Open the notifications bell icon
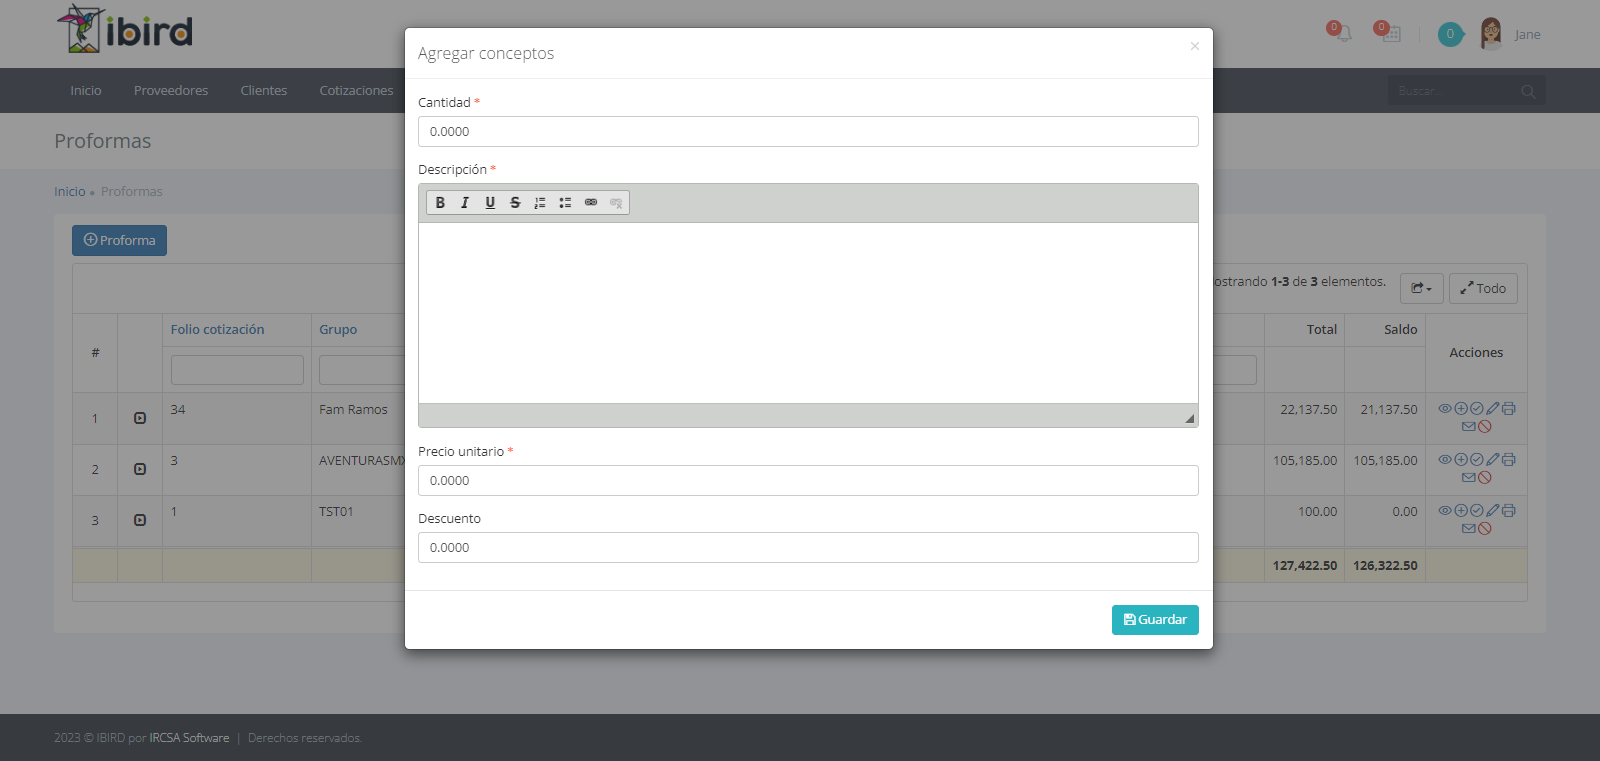The width and height of the screenshot is (1600, 761). 1342,33
